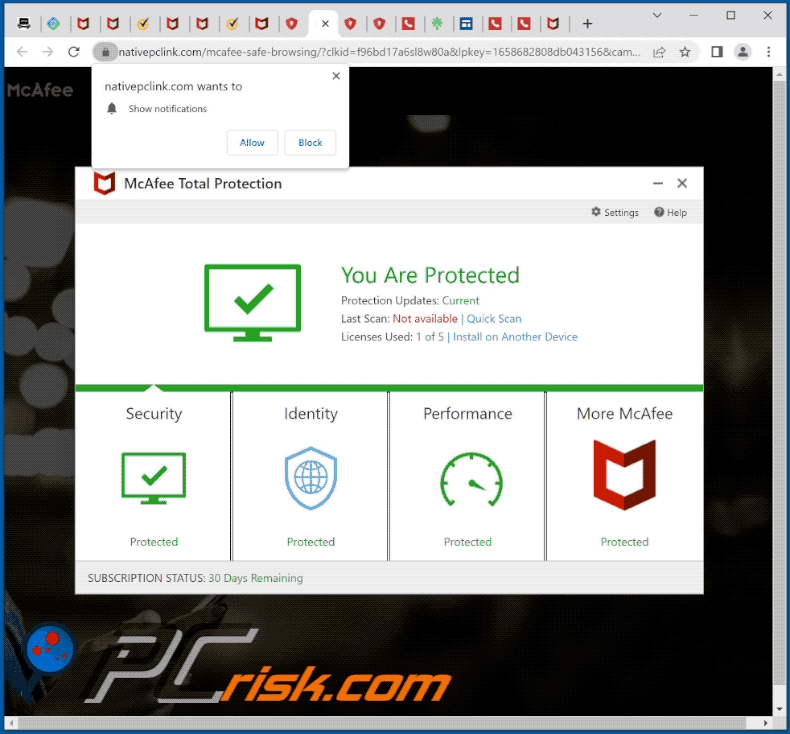Open the blue window favicon tab
Screen dimensions: 790x734
click(466, 23)
